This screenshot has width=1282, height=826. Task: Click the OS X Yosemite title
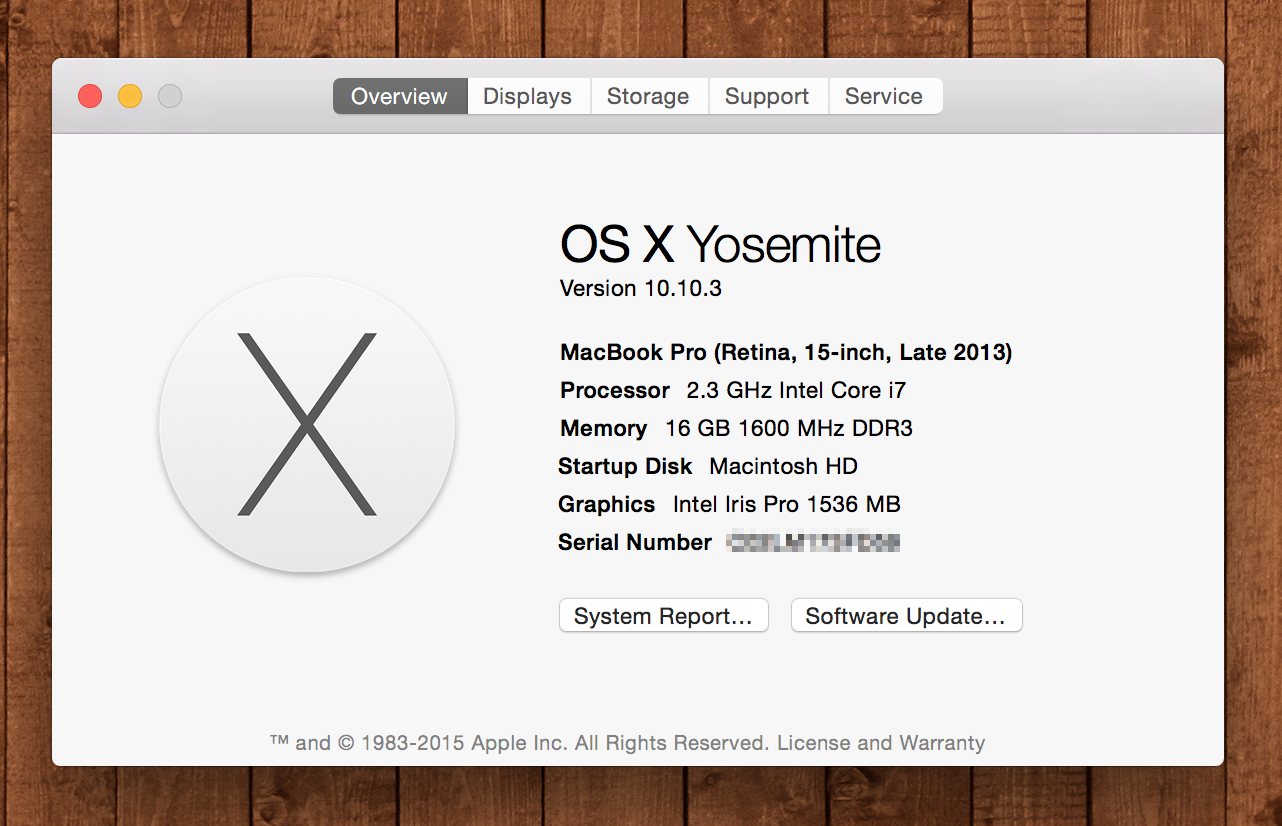tap(720, 244)
